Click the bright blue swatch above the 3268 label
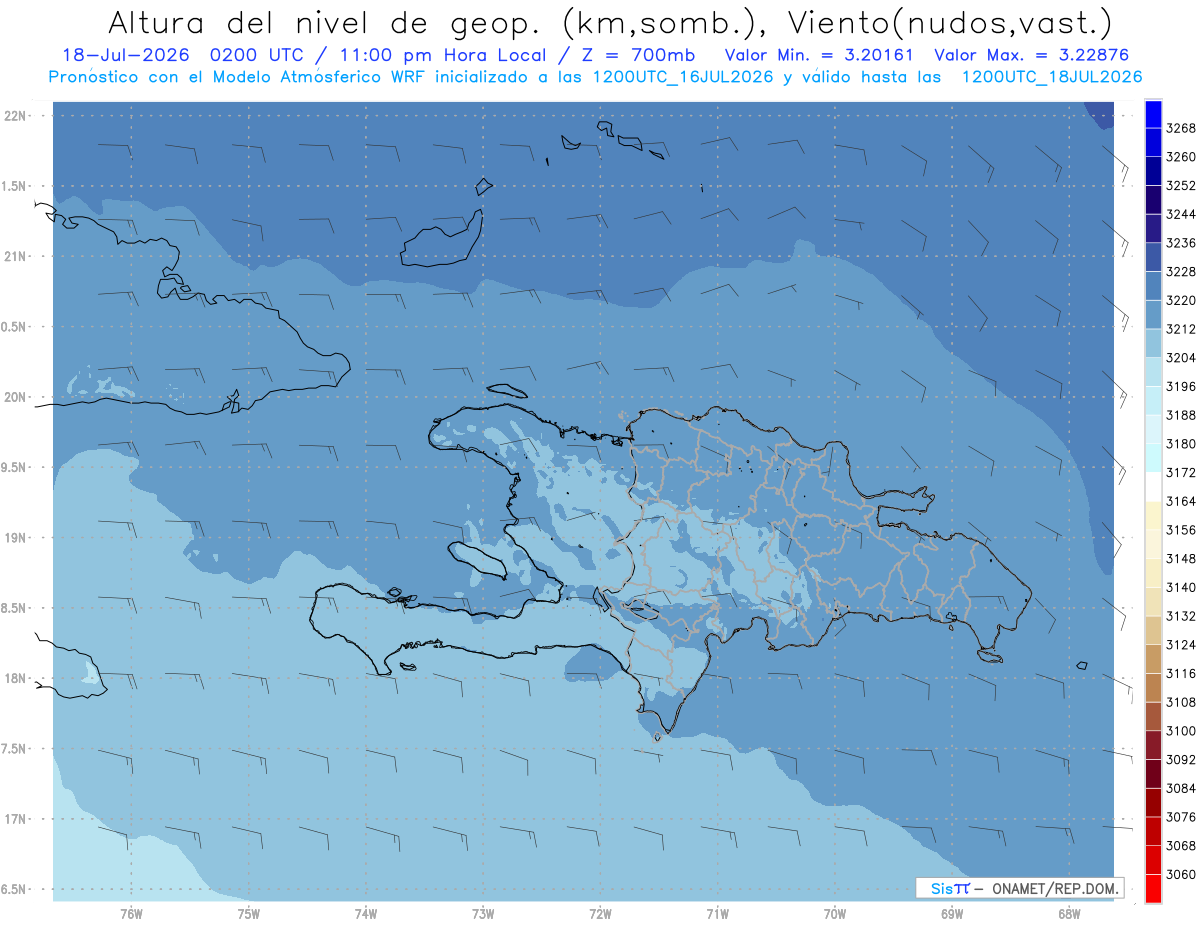Image resolution: width=1200 pixels, height=927 pixels. click(x=1153, y=114)
